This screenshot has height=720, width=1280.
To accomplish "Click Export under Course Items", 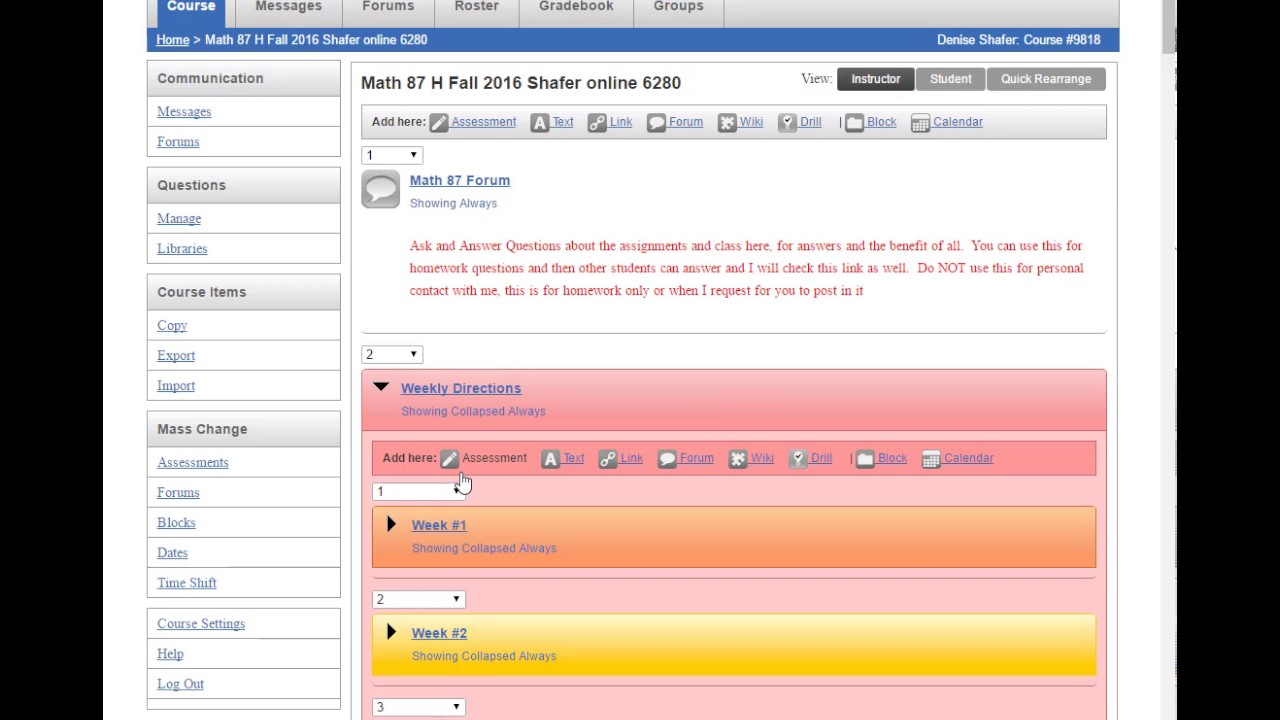I will pyautogui.click(x=176, y=356).
